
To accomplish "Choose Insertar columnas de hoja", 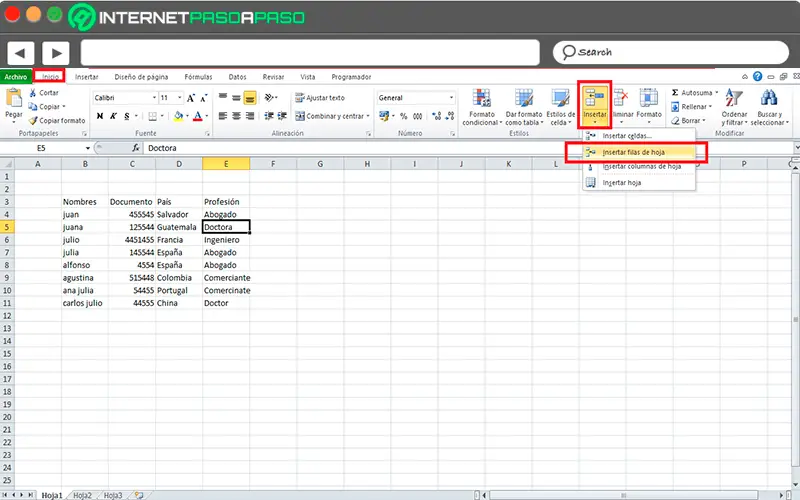I will [x=639, y=167].
